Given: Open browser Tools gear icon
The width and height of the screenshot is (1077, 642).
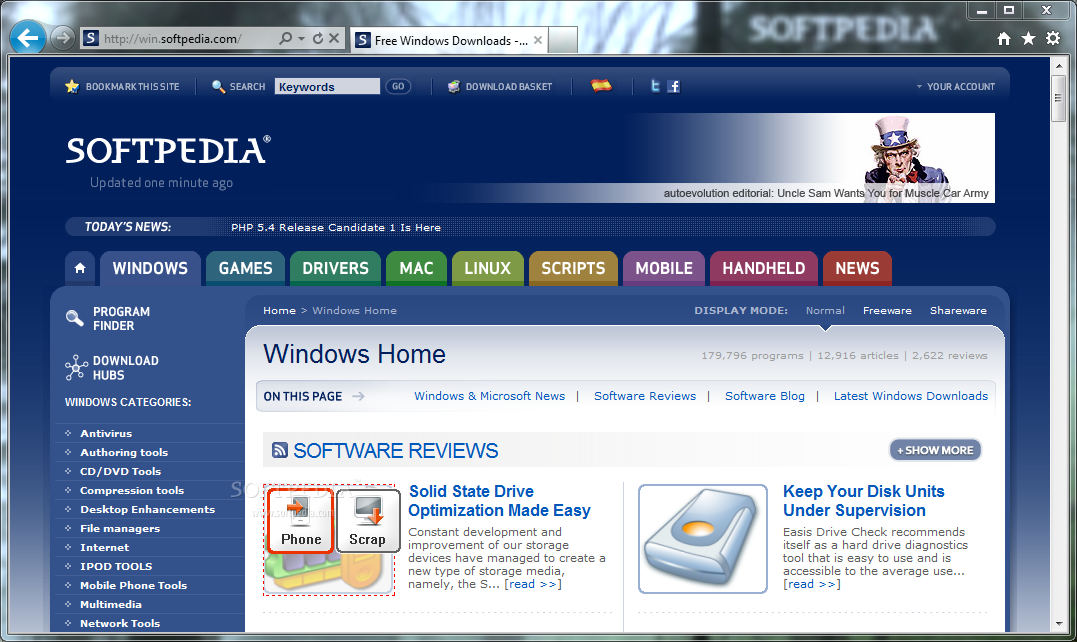Looking at the screenshot, I should point(1053,38).
